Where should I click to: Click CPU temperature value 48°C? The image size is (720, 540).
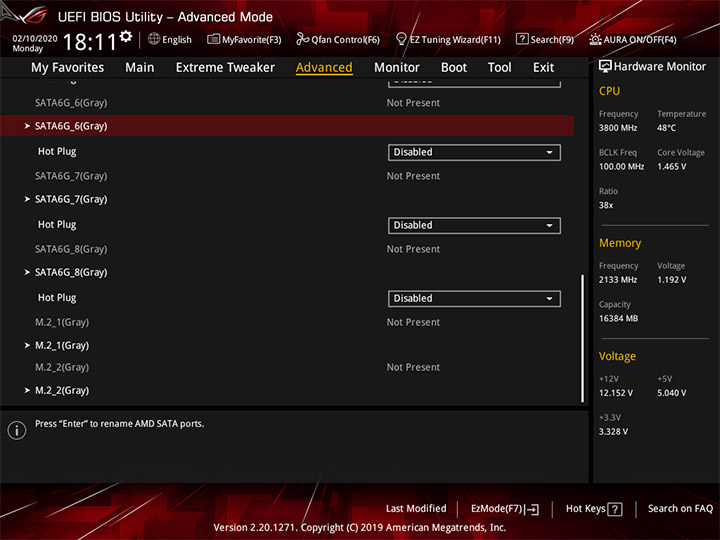point(666,128)
